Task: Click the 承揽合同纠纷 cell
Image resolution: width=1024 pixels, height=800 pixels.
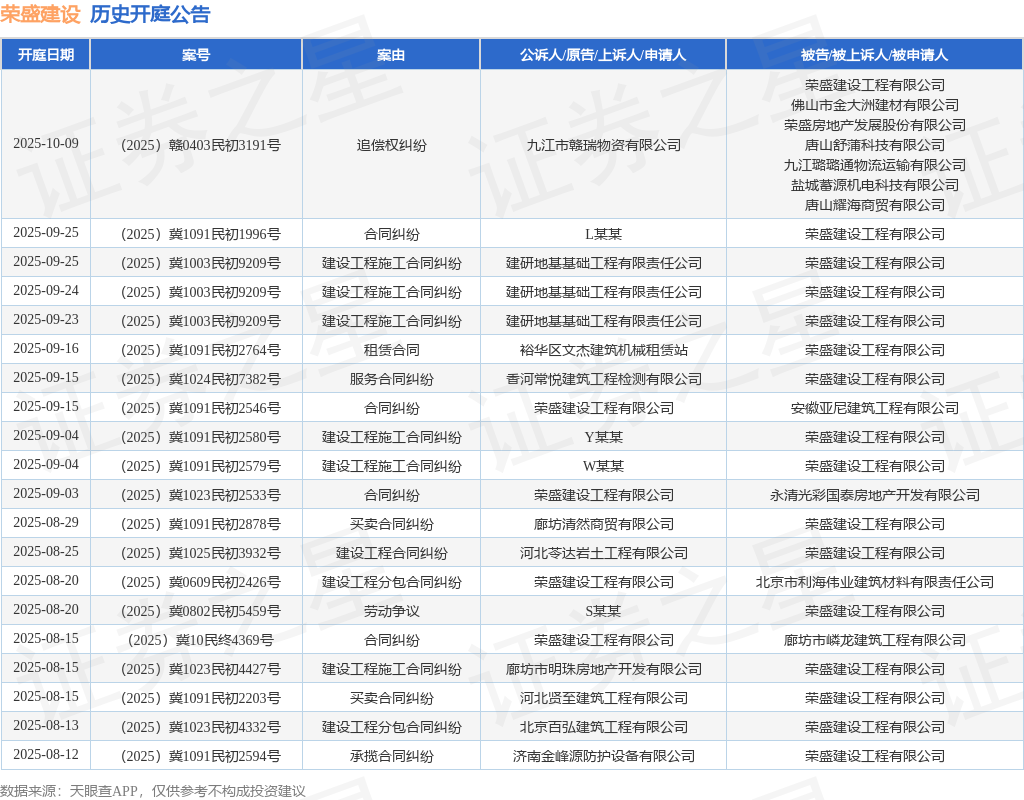Action: [391, 756]
